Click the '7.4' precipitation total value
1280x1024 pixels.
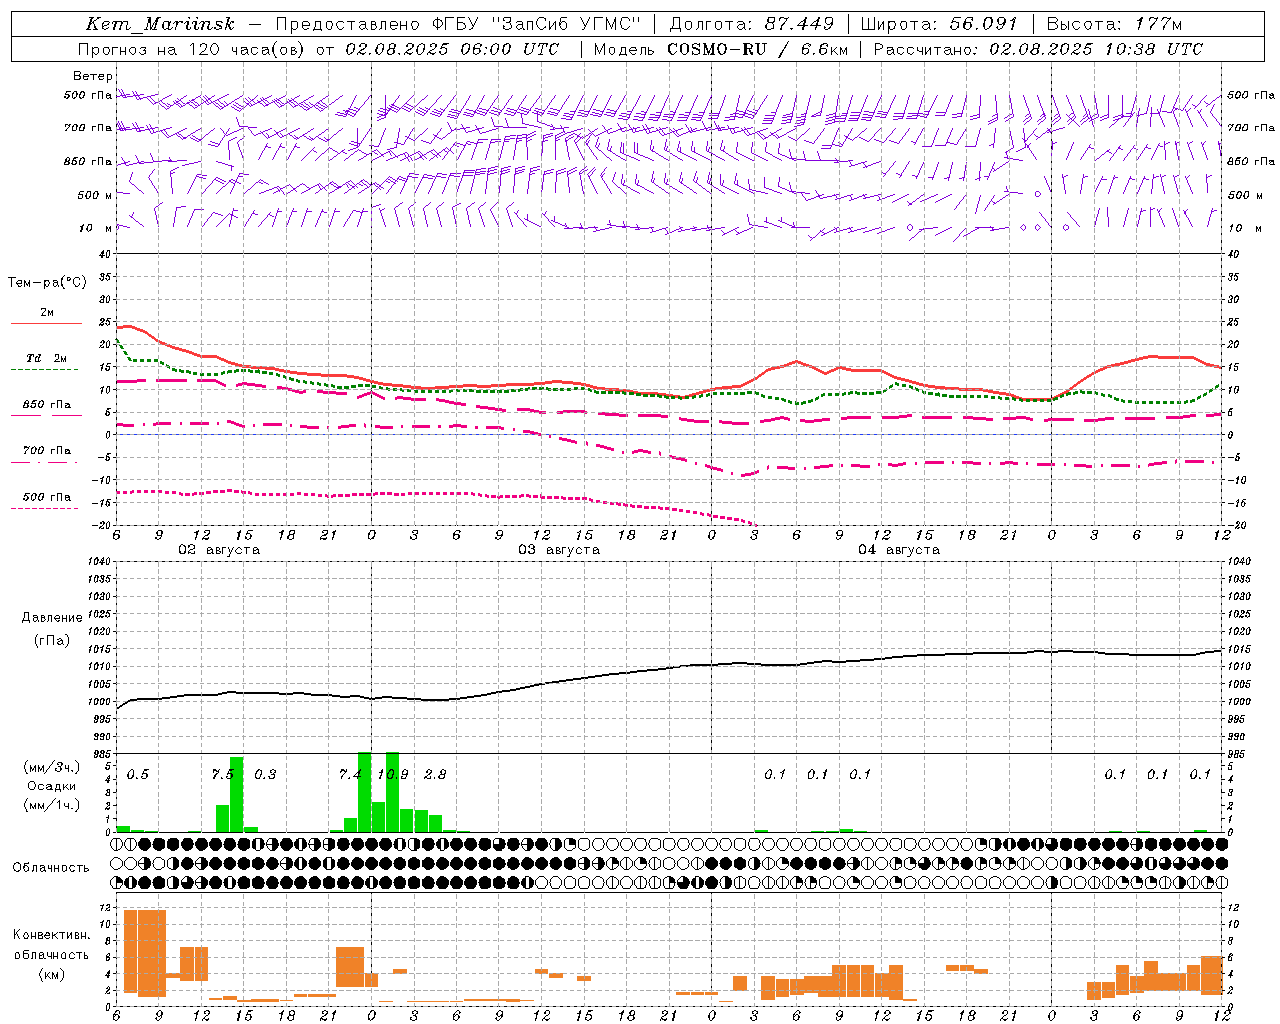coord(350,774)
